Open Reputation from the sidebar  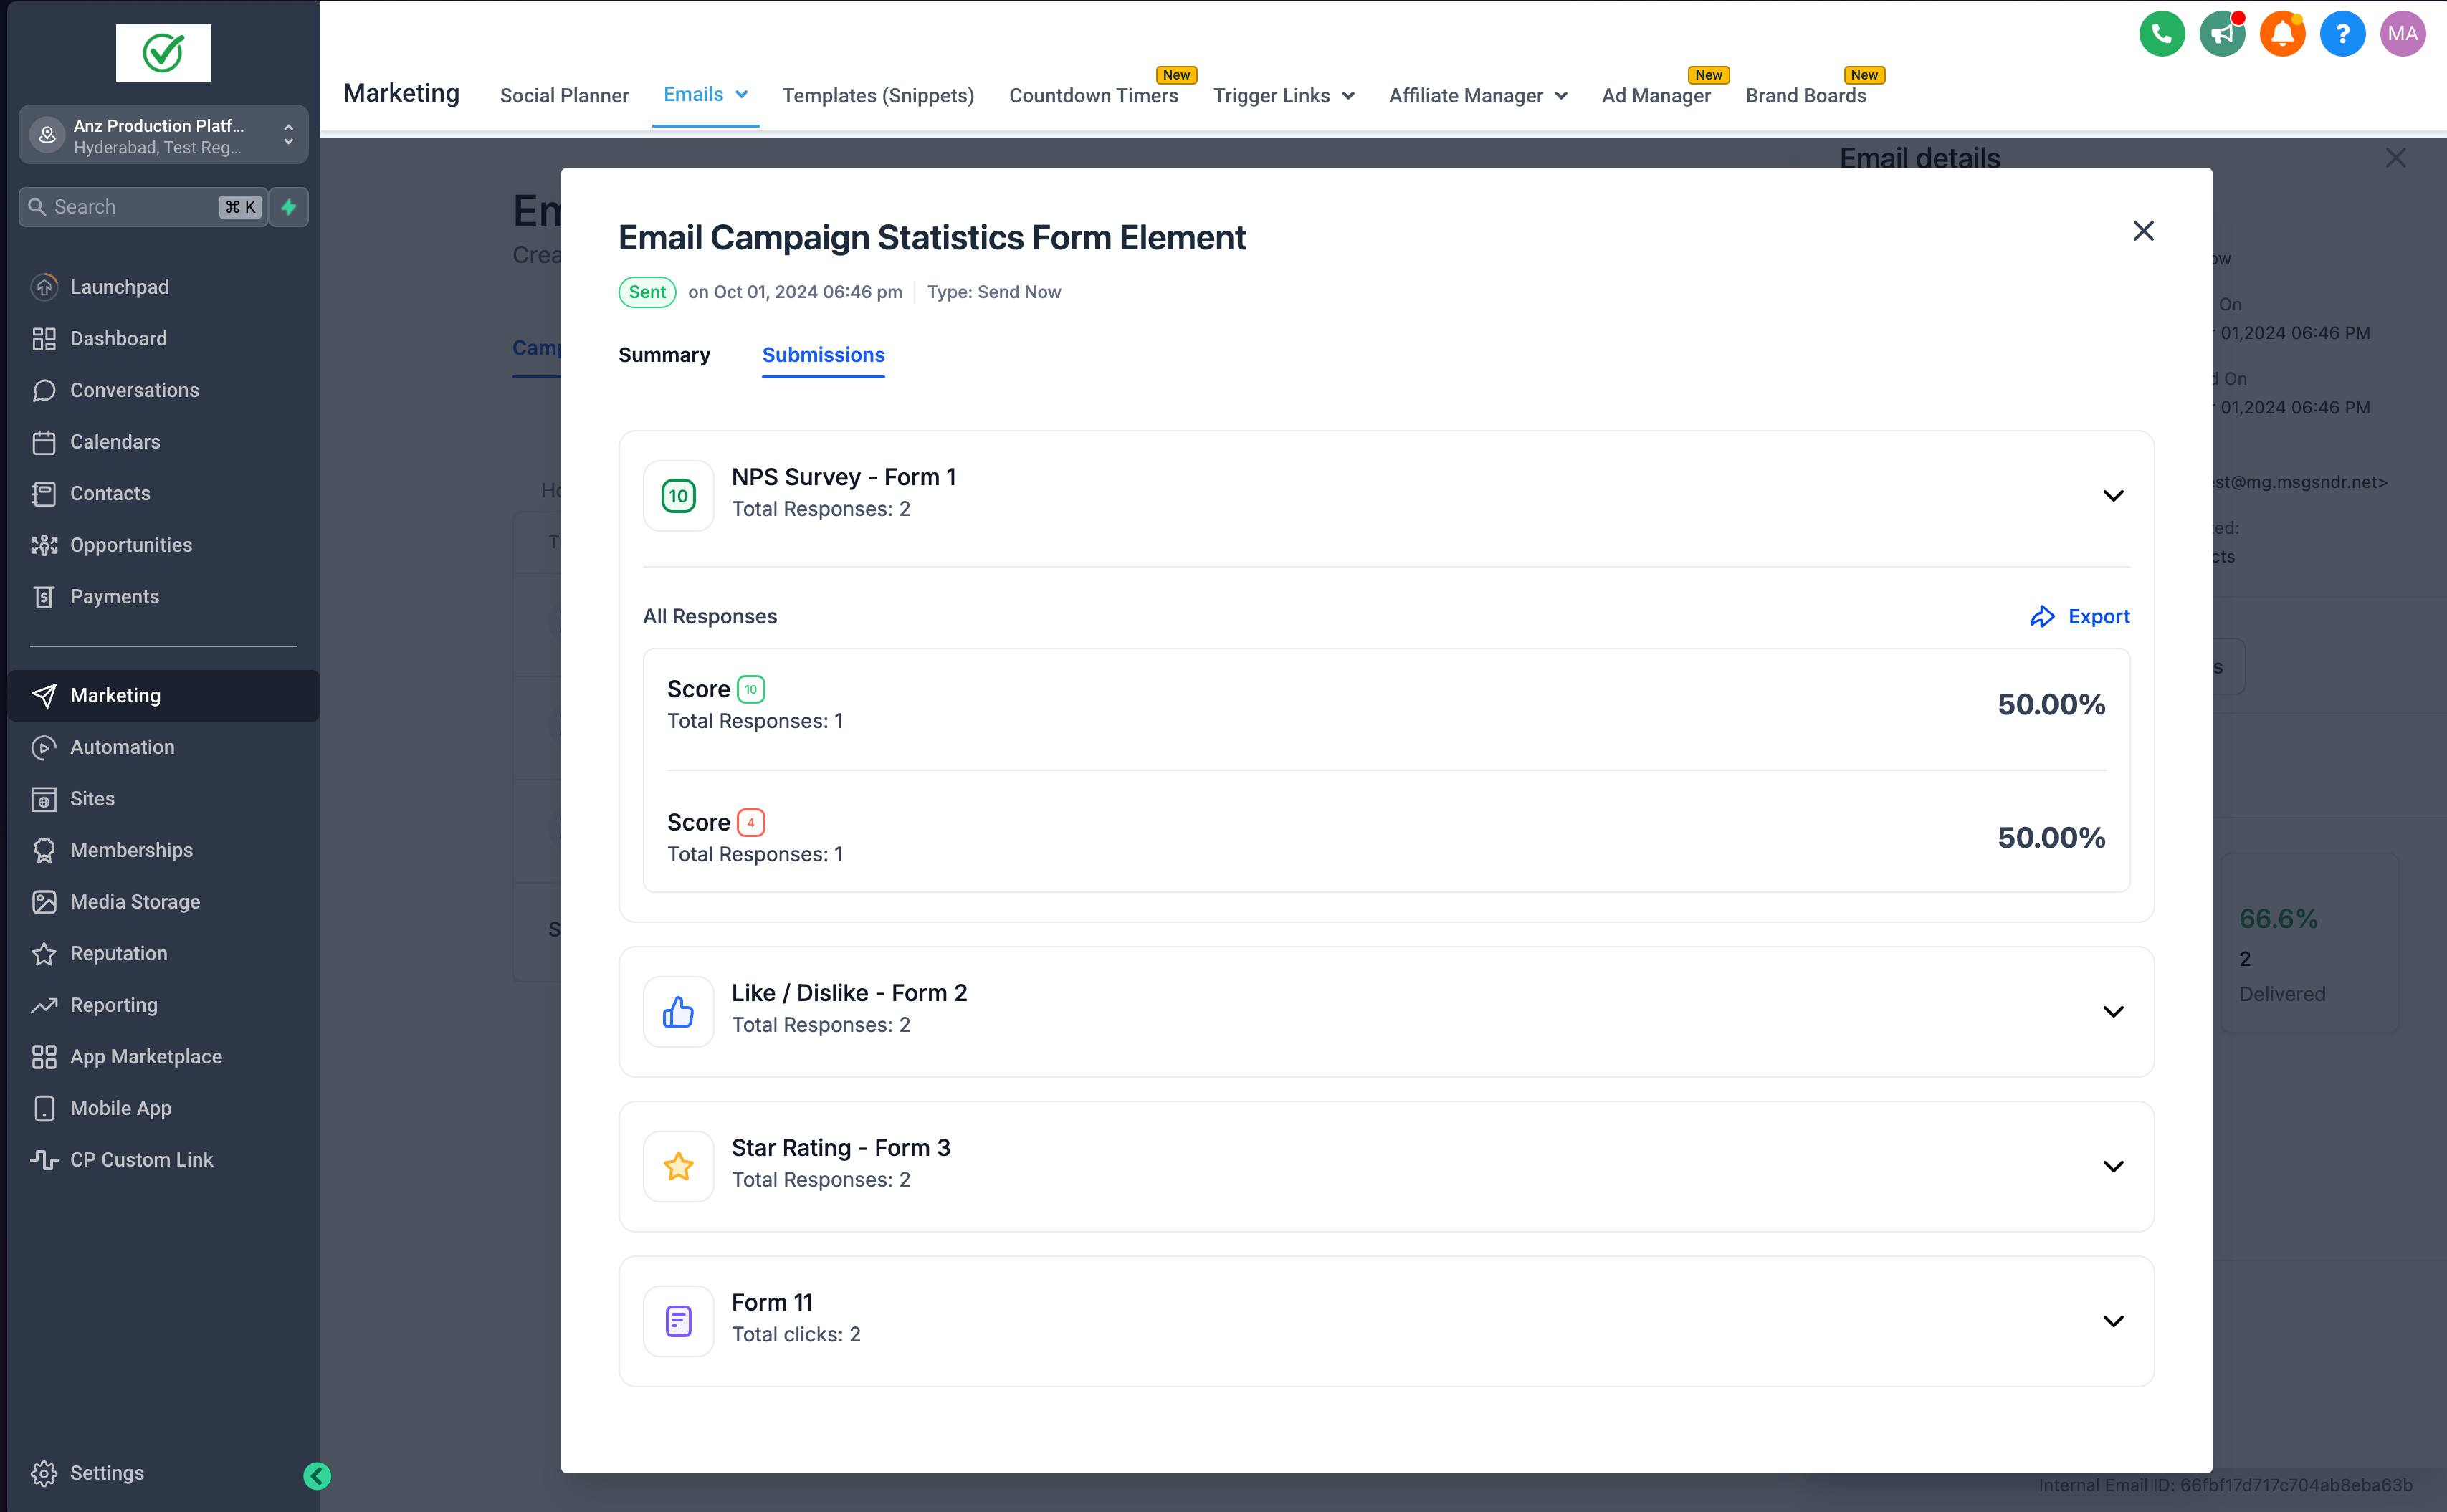pyautogui.click(x=118, y=953)
